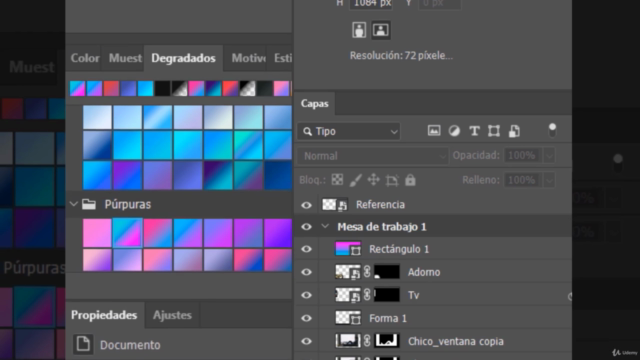Click link icon on Tv layer
Screen dimensions: 640x360
[367, 295]
